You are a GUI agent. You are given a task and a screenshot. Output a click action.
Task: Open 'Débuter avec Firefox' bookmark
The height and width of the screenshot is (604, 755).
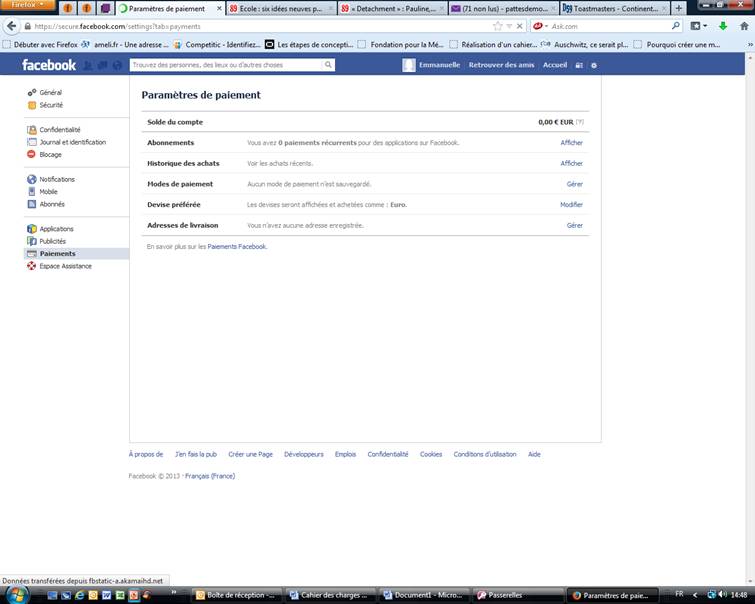(x=40, y=45)
